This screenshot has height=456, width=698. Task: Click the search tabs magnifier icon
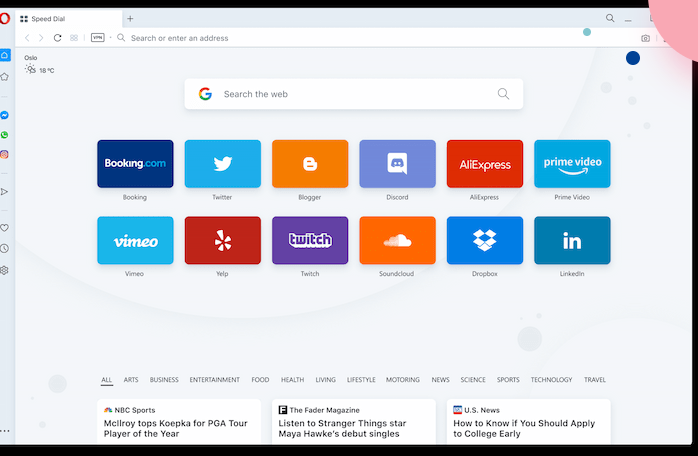coord(610,18)
